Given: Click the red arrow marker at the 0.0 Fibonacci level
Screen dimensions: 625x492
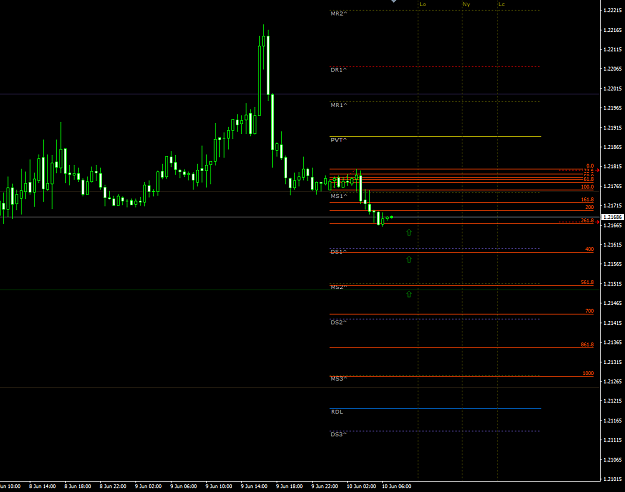Looking at the screenshot, I should (x=597, y=170).
